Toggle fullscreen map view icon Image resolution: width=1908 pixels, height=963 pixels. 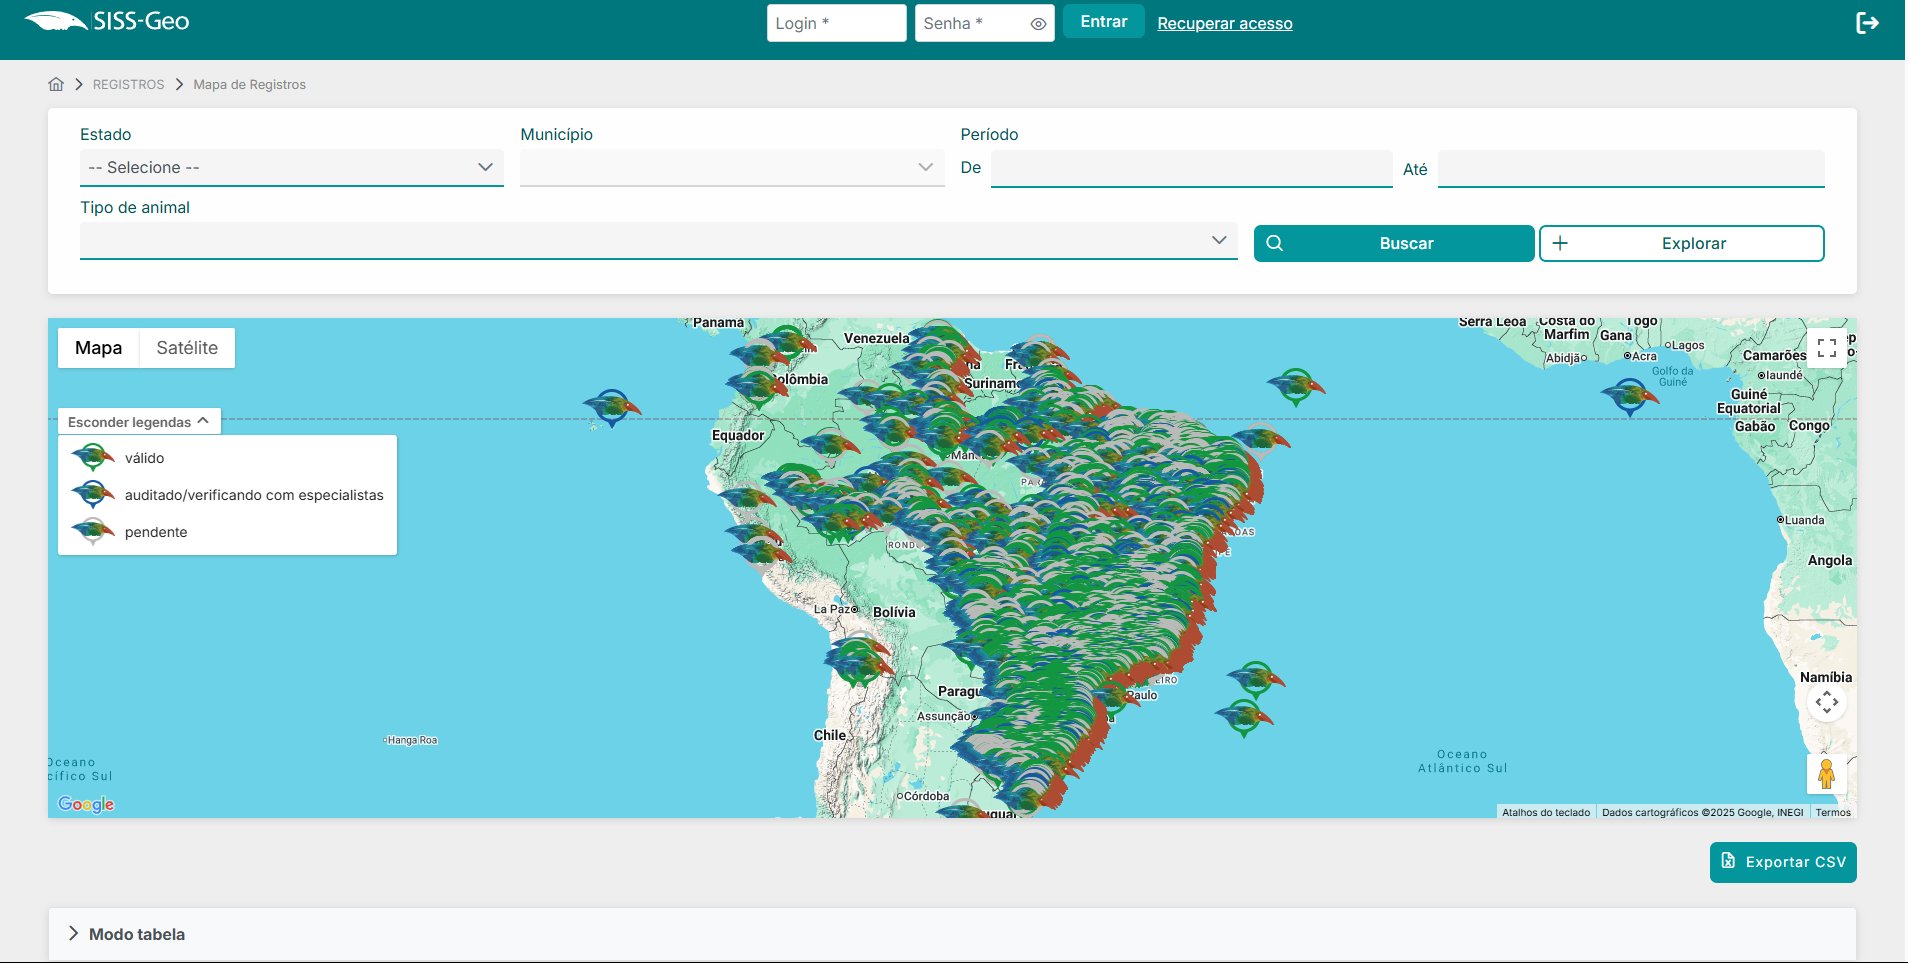1826,348
